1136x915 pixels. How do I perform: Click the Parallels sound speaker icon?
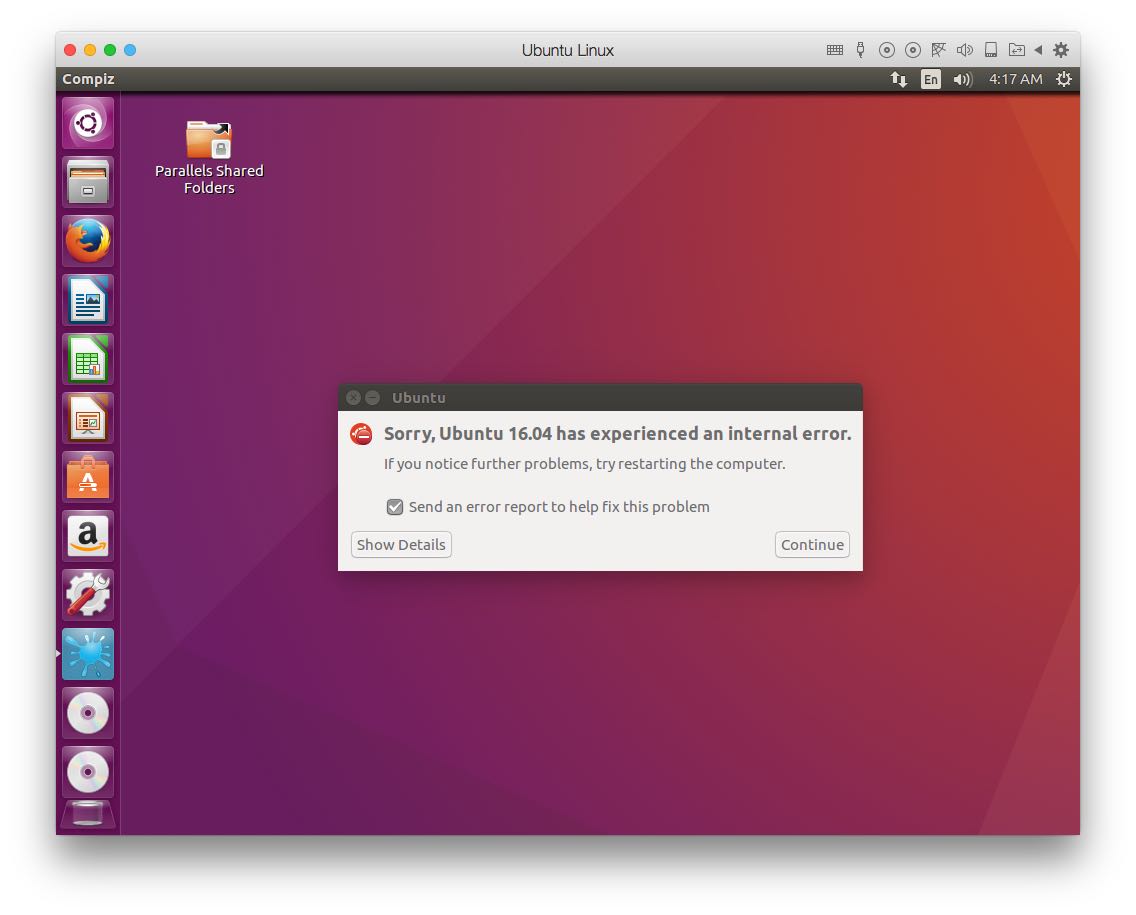pyautogui.click(x=964, y=50)
